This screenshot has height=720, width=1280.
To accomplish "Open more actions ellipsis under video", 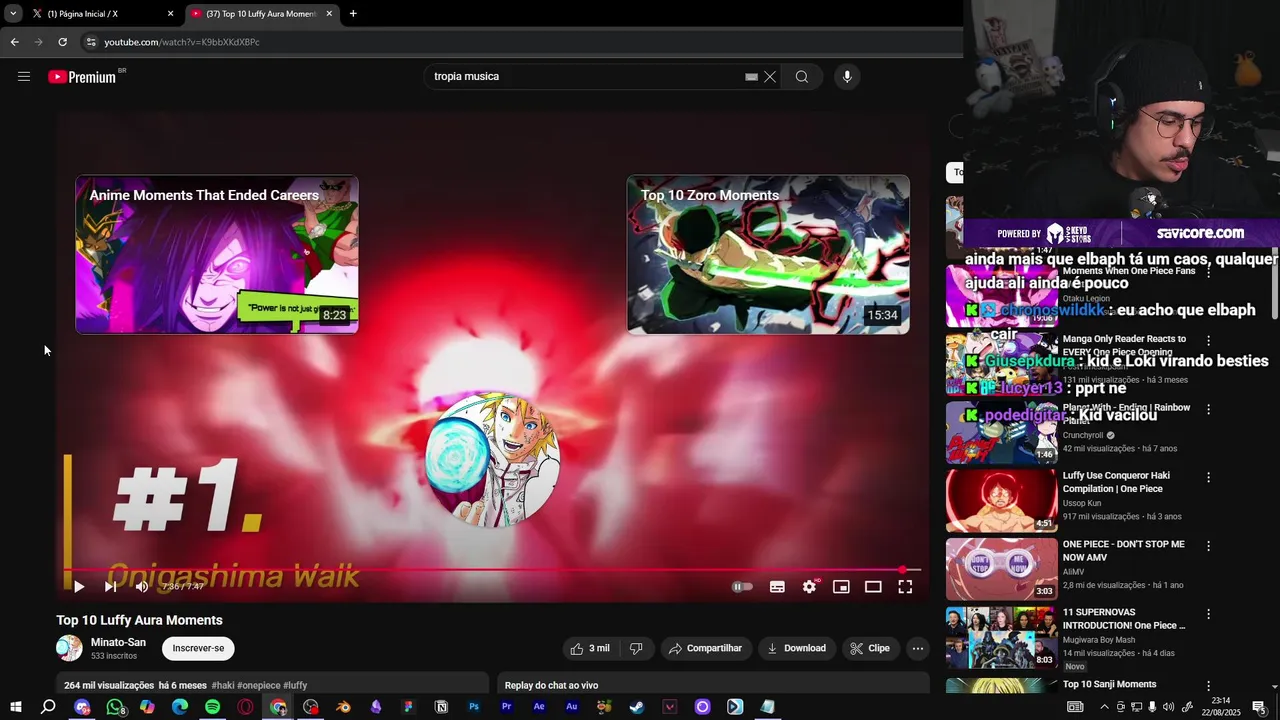I will coord(917,648).
